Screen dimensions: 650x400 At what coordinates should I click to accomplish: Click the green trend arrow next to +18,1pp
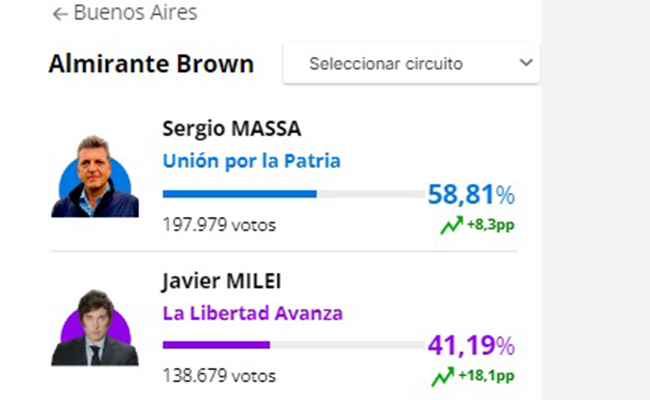point(443,376)
